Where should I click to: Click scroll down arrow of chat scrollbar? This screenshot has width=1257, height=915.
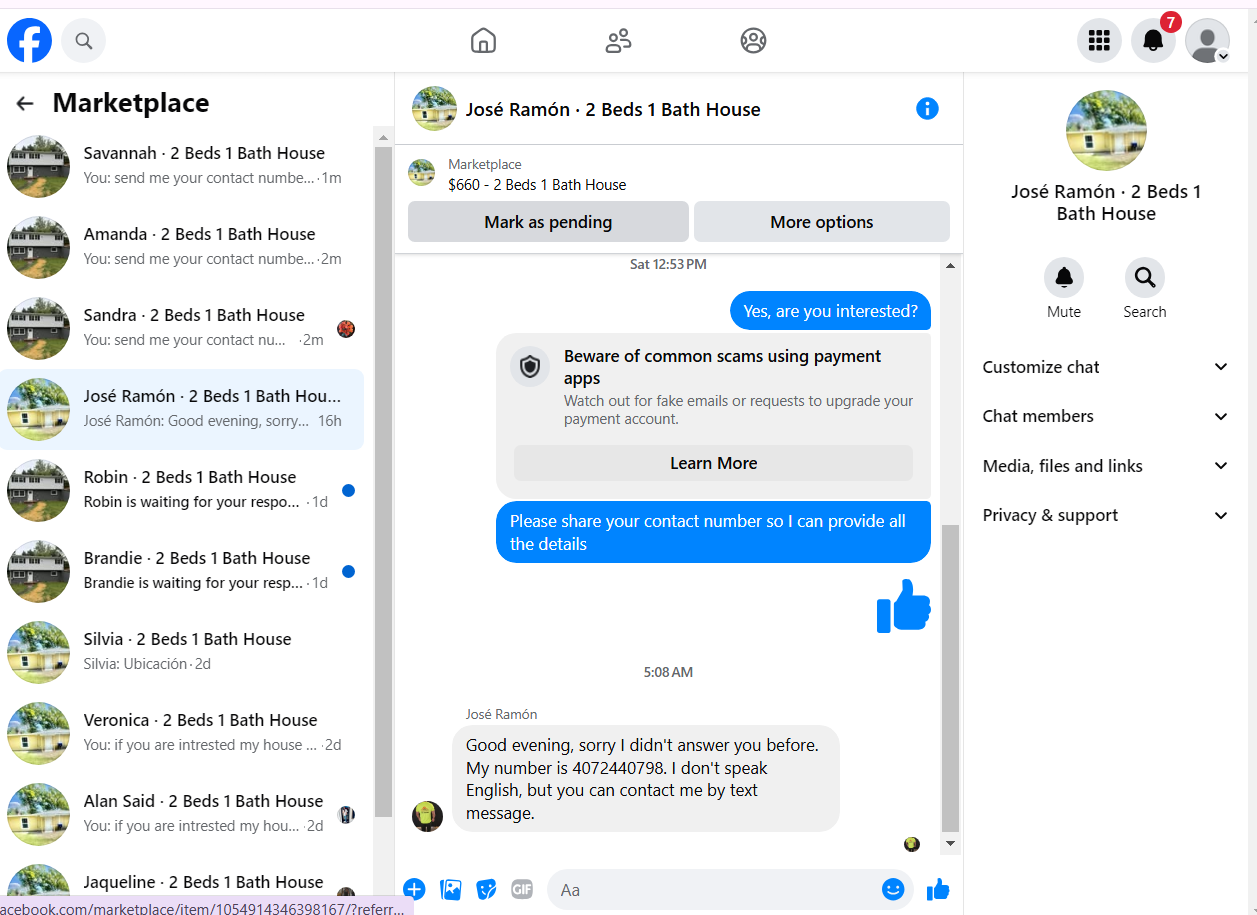pyautogui.click(x=950, y=845)
